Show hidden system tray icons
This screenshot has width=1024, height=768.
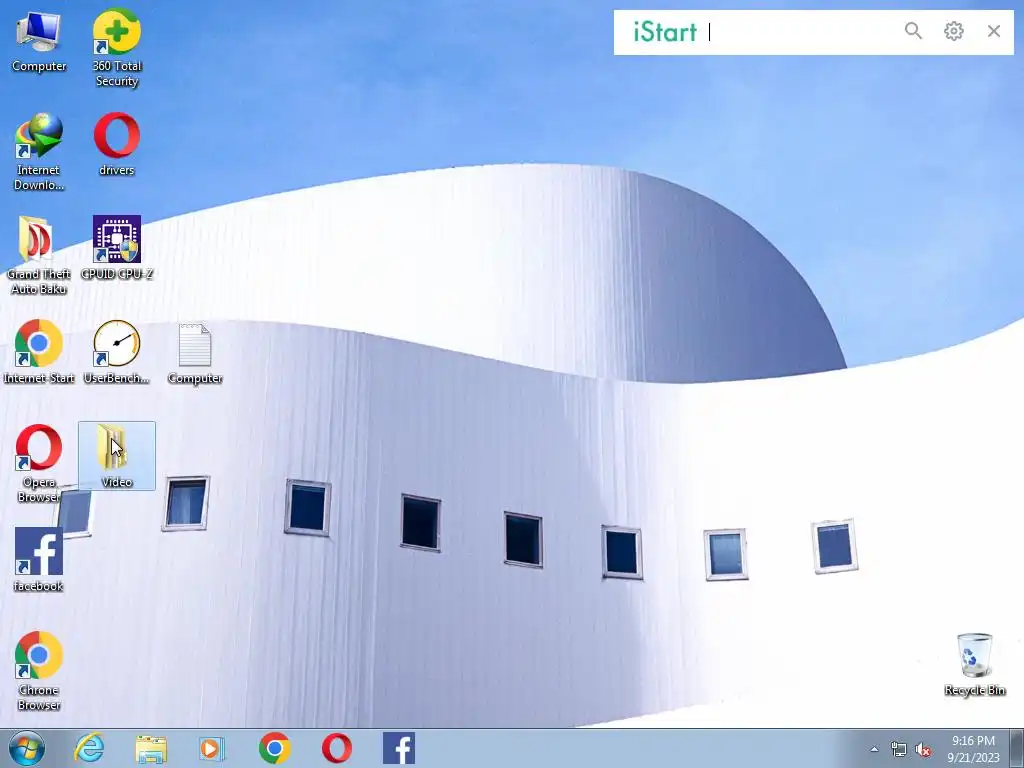pyautogui.click(x=874, y=749)
